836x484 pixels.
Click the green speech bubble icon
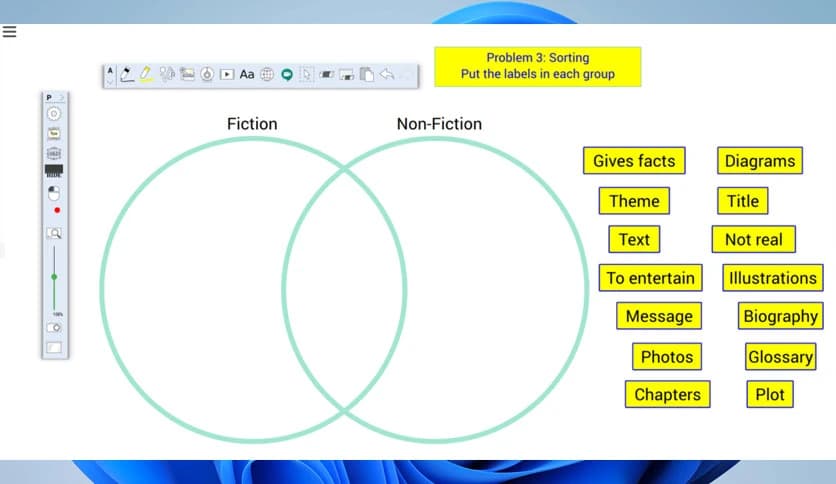(287, 75)
